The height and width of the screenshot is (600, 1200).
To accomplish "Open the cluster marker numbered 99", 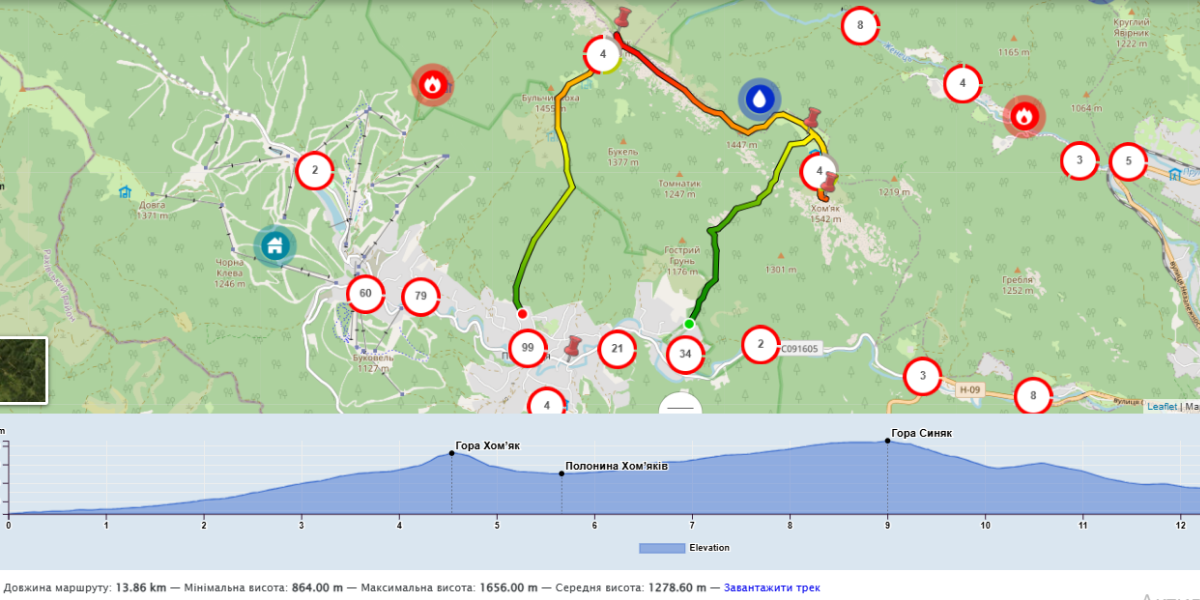I will point(527,348).
